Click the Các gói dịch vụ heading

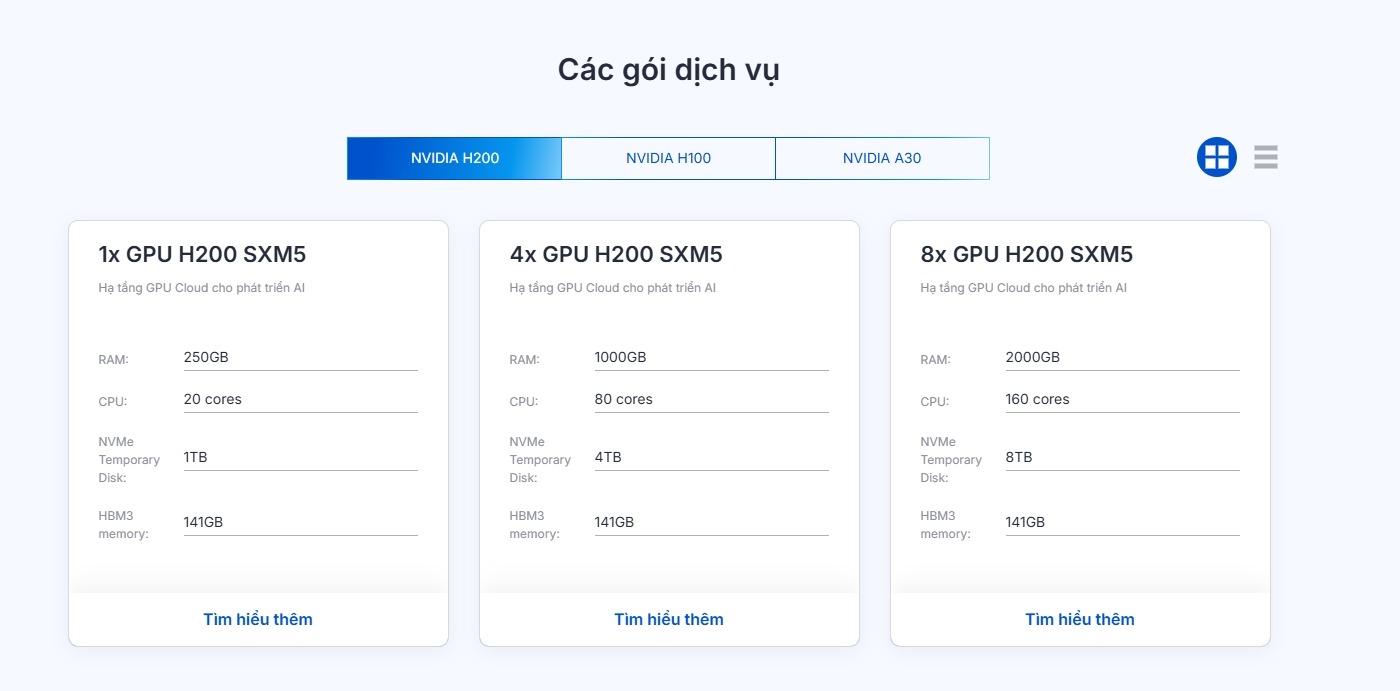[669, 71]
